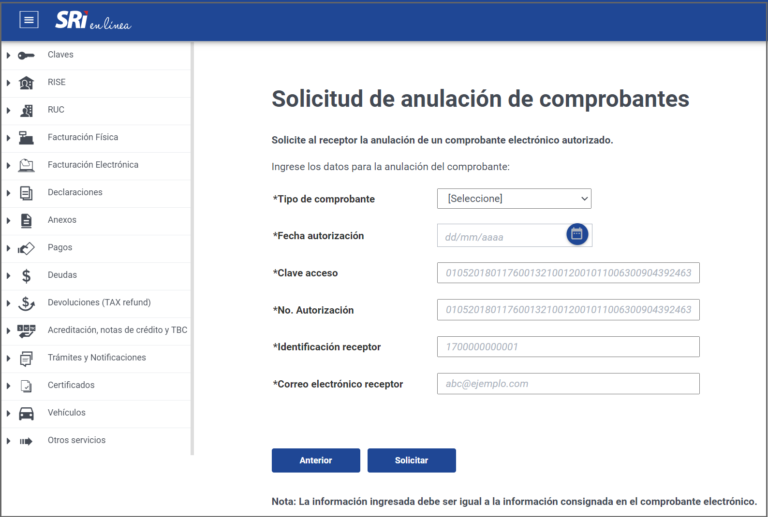This screenshot has width=768, height=517.
Task: Open Vehículos in sidebar
Action: [x=66, y=412]
